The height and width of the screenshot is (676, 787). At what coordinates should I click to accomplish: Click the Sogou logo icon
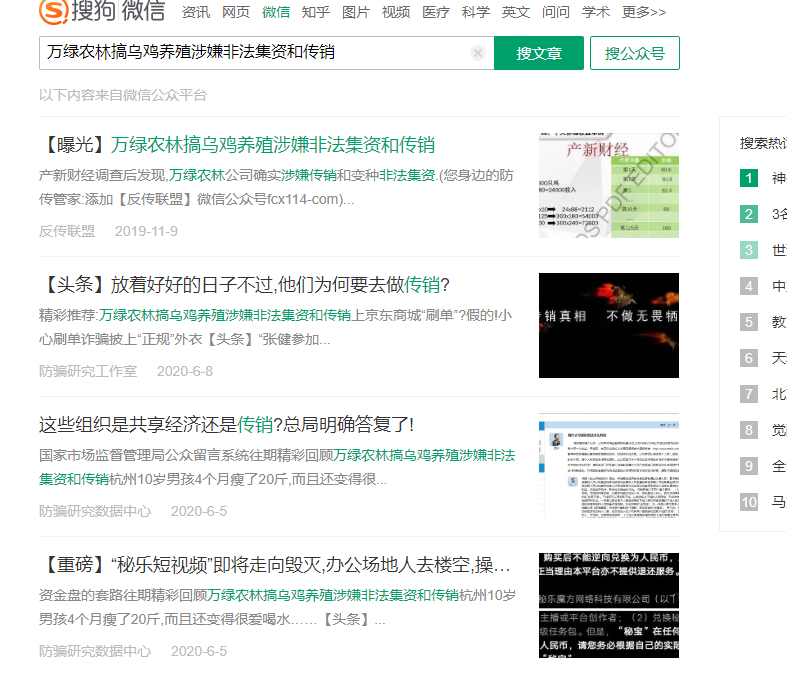53,11
